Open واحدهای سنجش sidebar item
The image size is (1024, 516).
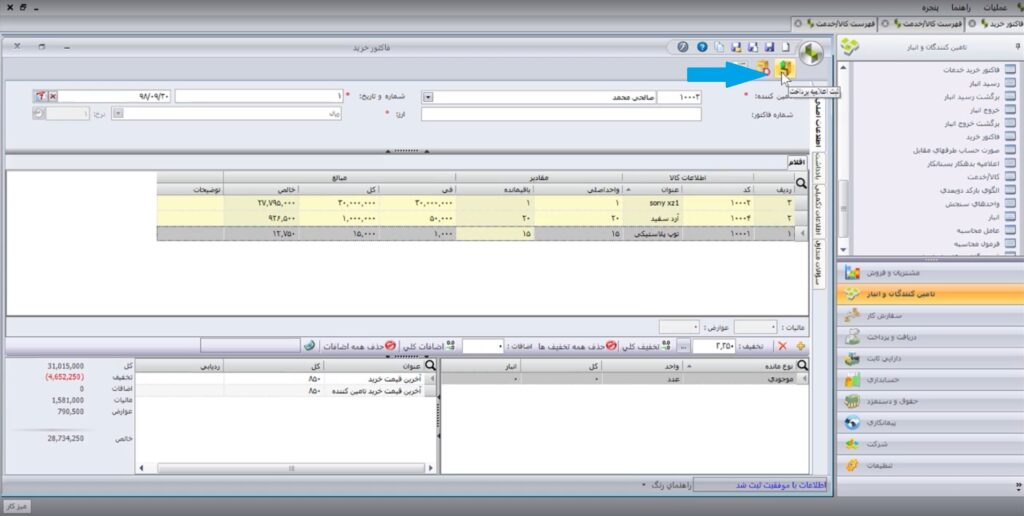(x=972, y=204)
